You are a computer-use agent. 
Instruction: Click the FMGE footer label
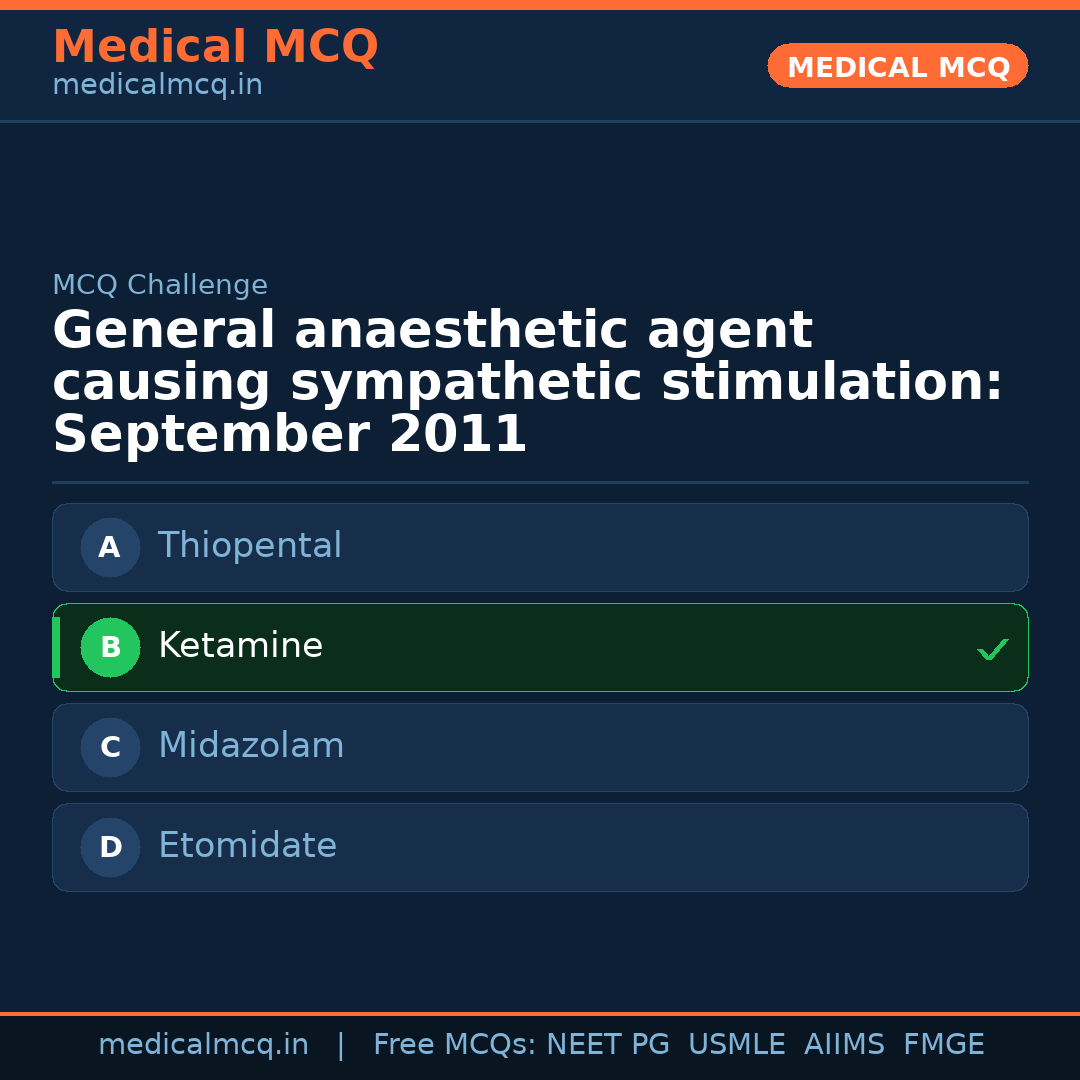point(943,1045)
